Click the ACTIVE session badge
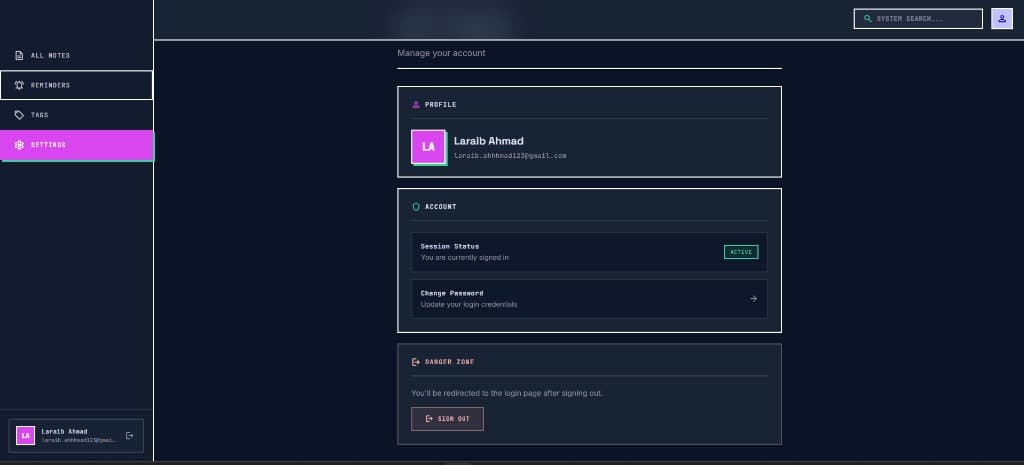 point(741,252)
